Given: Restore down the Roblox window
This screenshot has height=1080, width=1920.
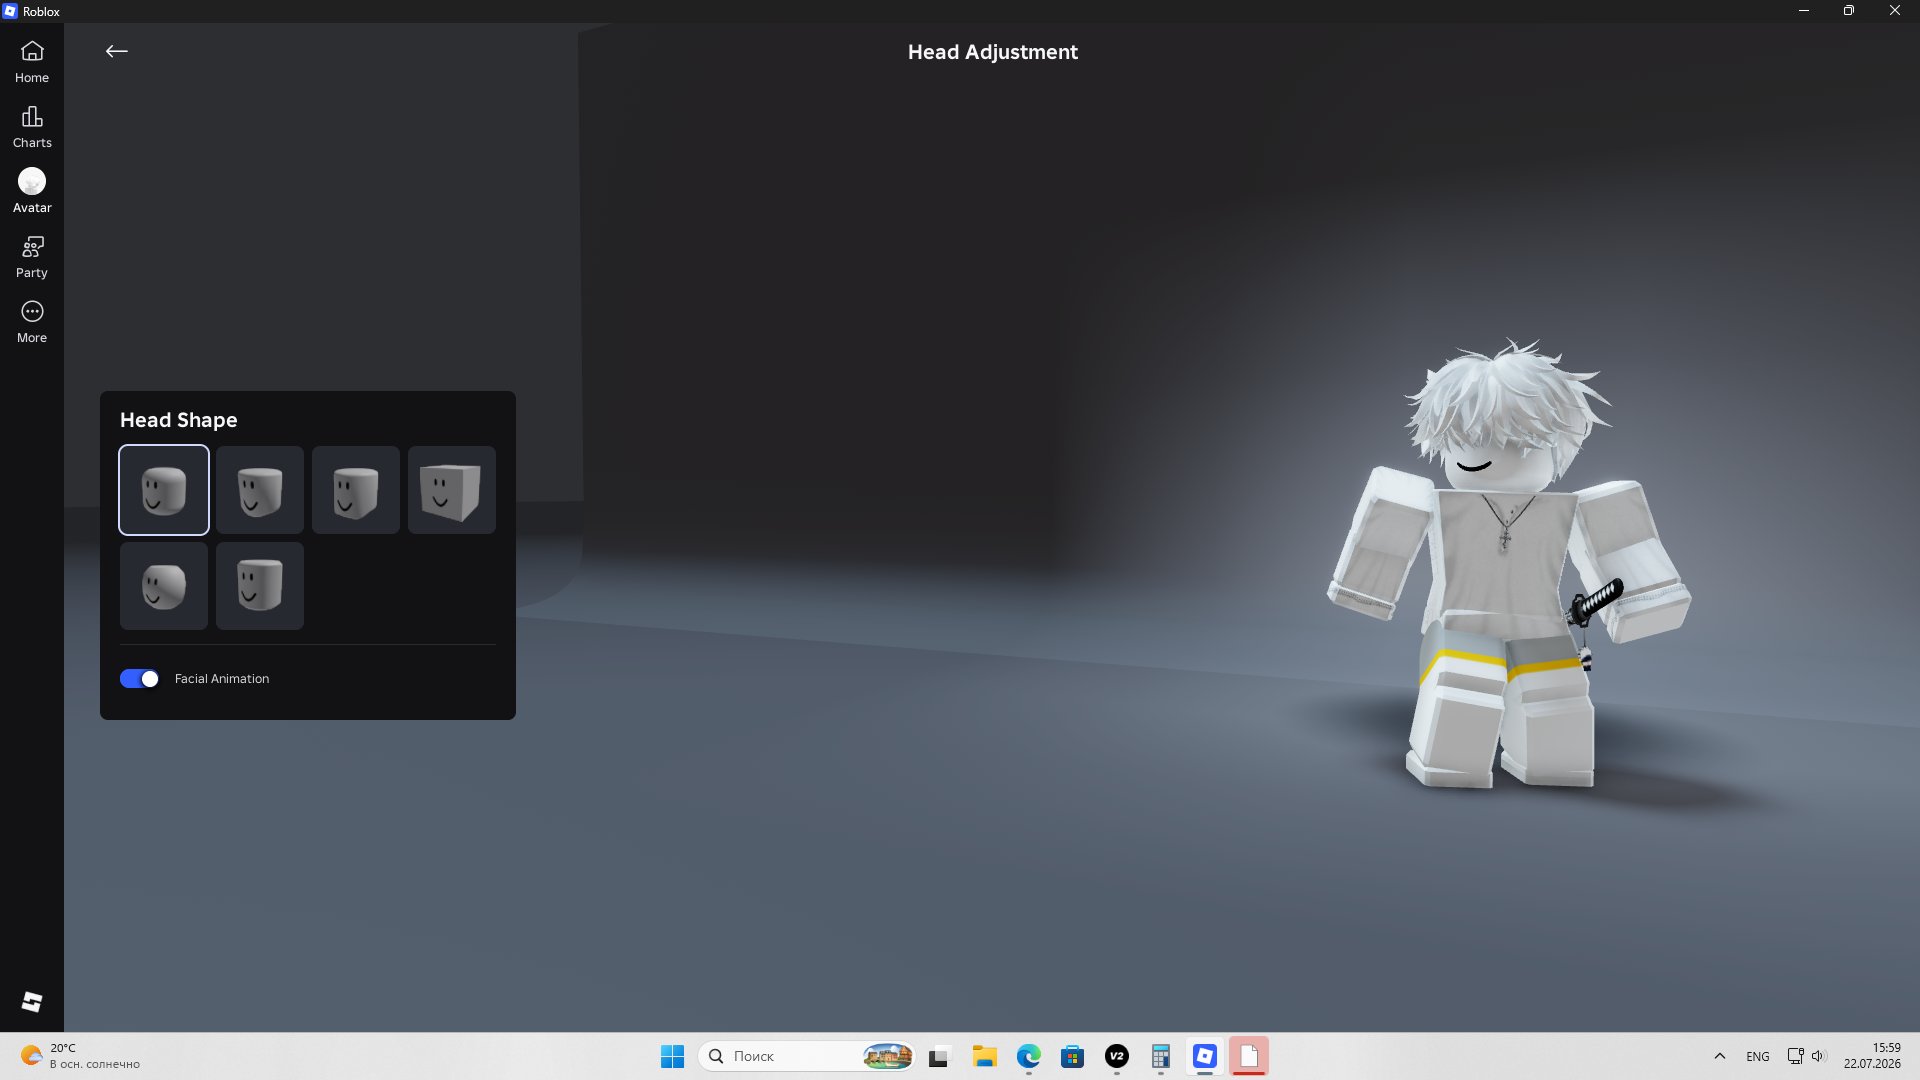Looking at the screenshot, I should click(1849, 11).
